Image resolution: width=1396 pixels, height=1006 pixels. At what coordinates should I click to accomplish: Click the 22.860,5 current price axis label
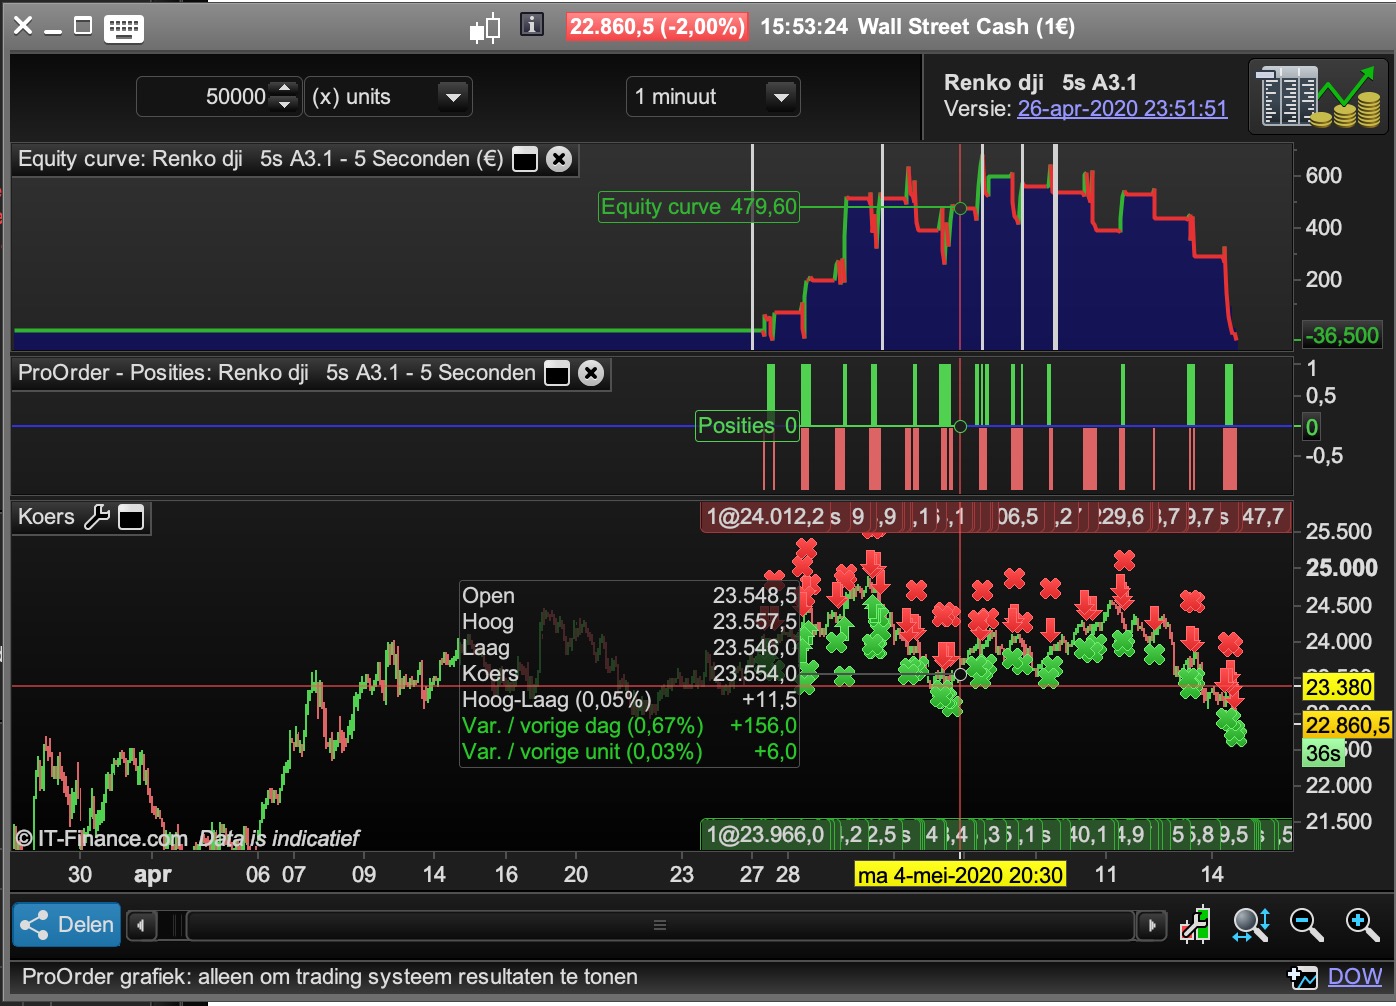coord(1347,725)
